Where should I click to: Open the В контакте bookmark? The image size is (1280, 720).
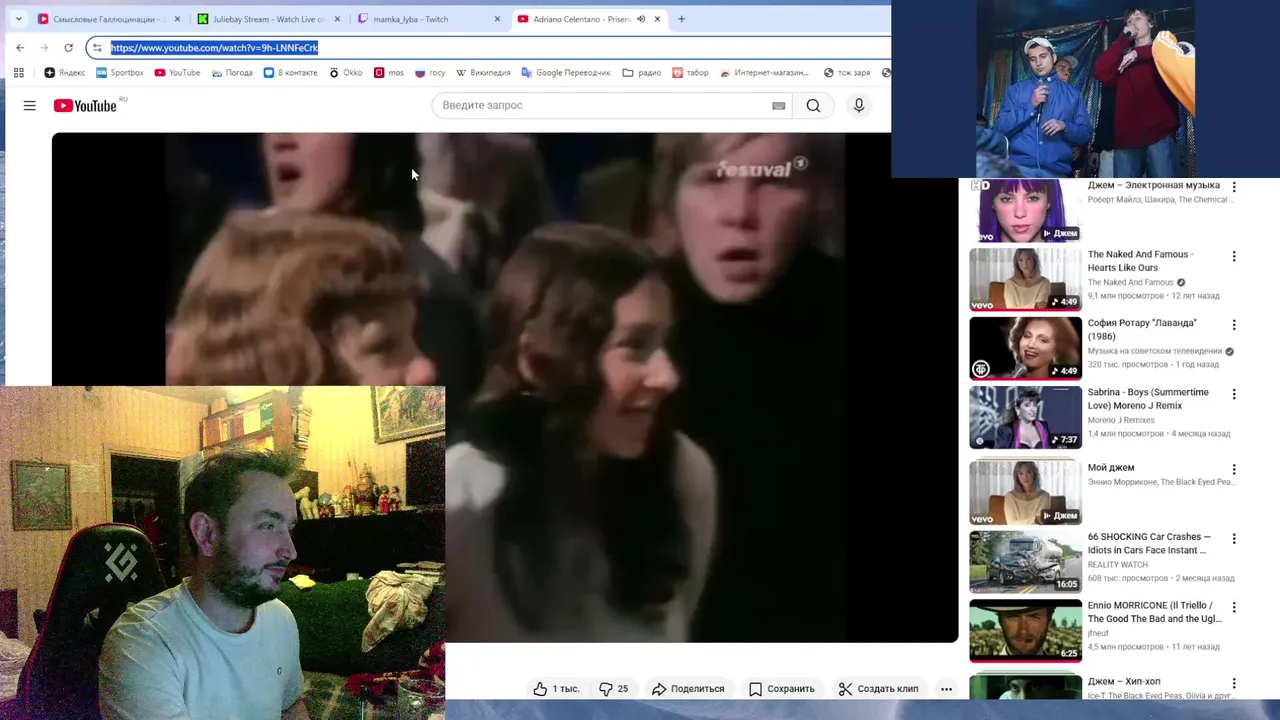point(290,72)
